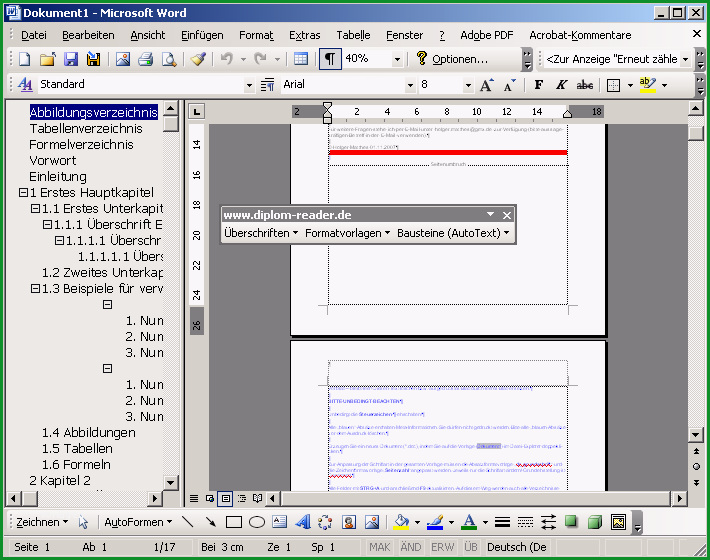Select the arrow drawing tool

tap(211, 522)
